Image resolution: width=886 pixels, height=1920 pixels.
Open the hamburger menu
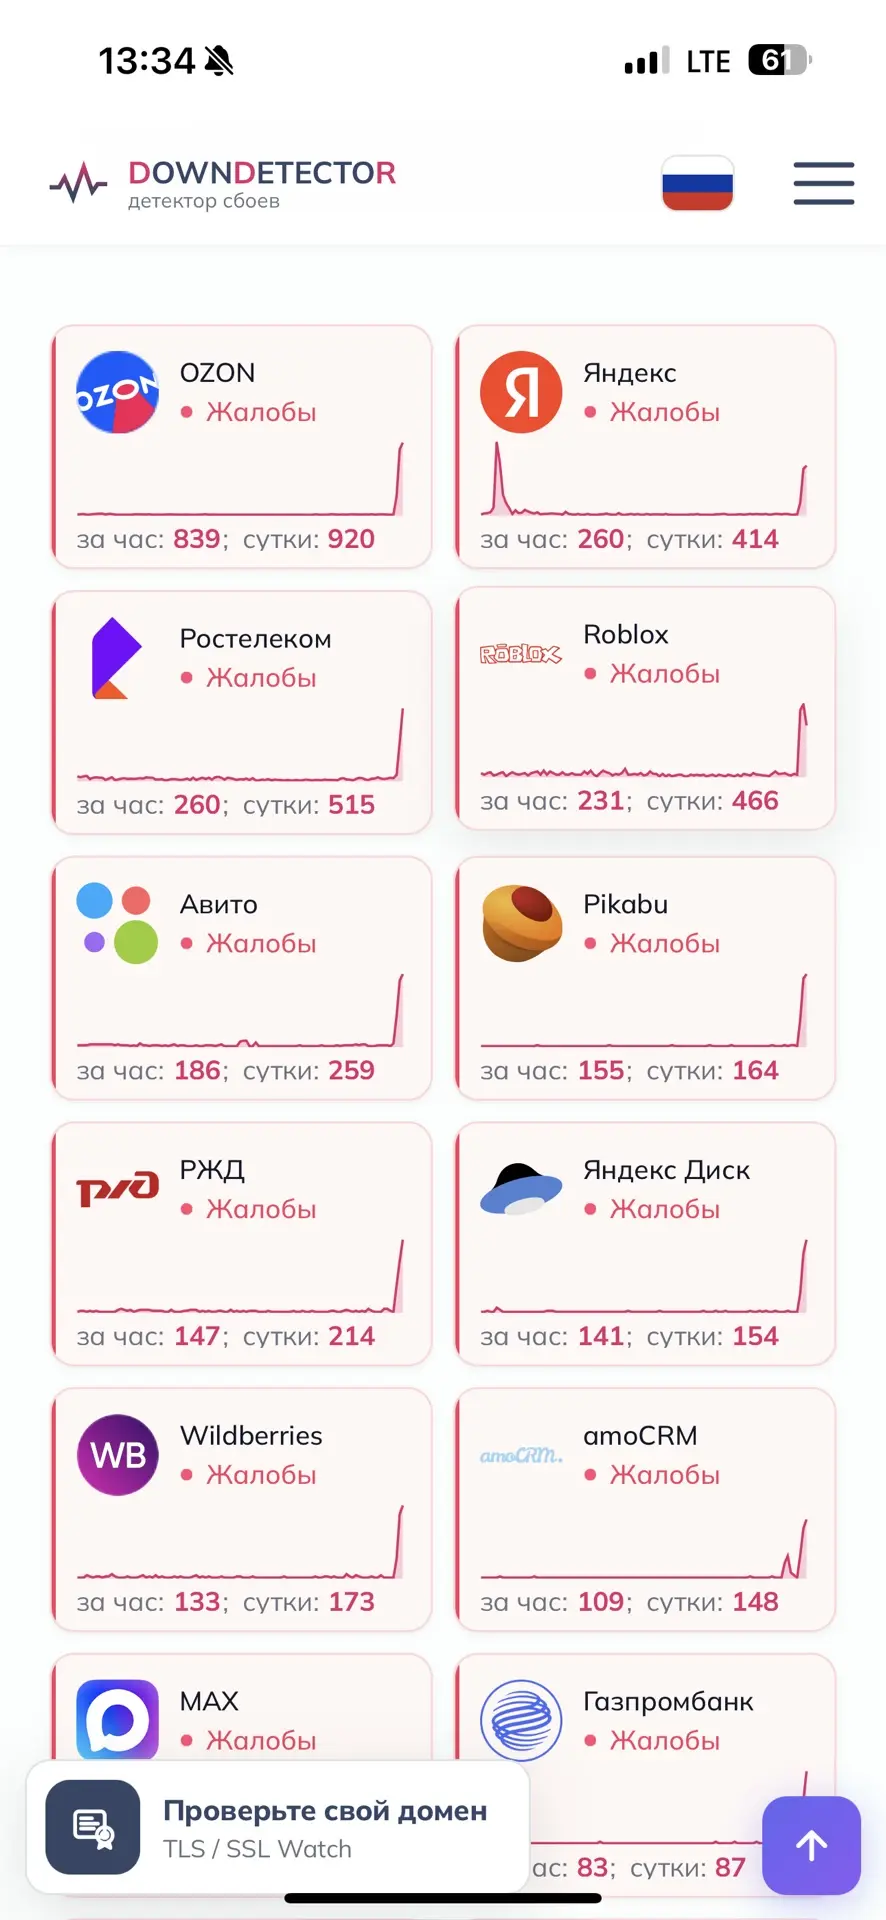click(824, 183)
